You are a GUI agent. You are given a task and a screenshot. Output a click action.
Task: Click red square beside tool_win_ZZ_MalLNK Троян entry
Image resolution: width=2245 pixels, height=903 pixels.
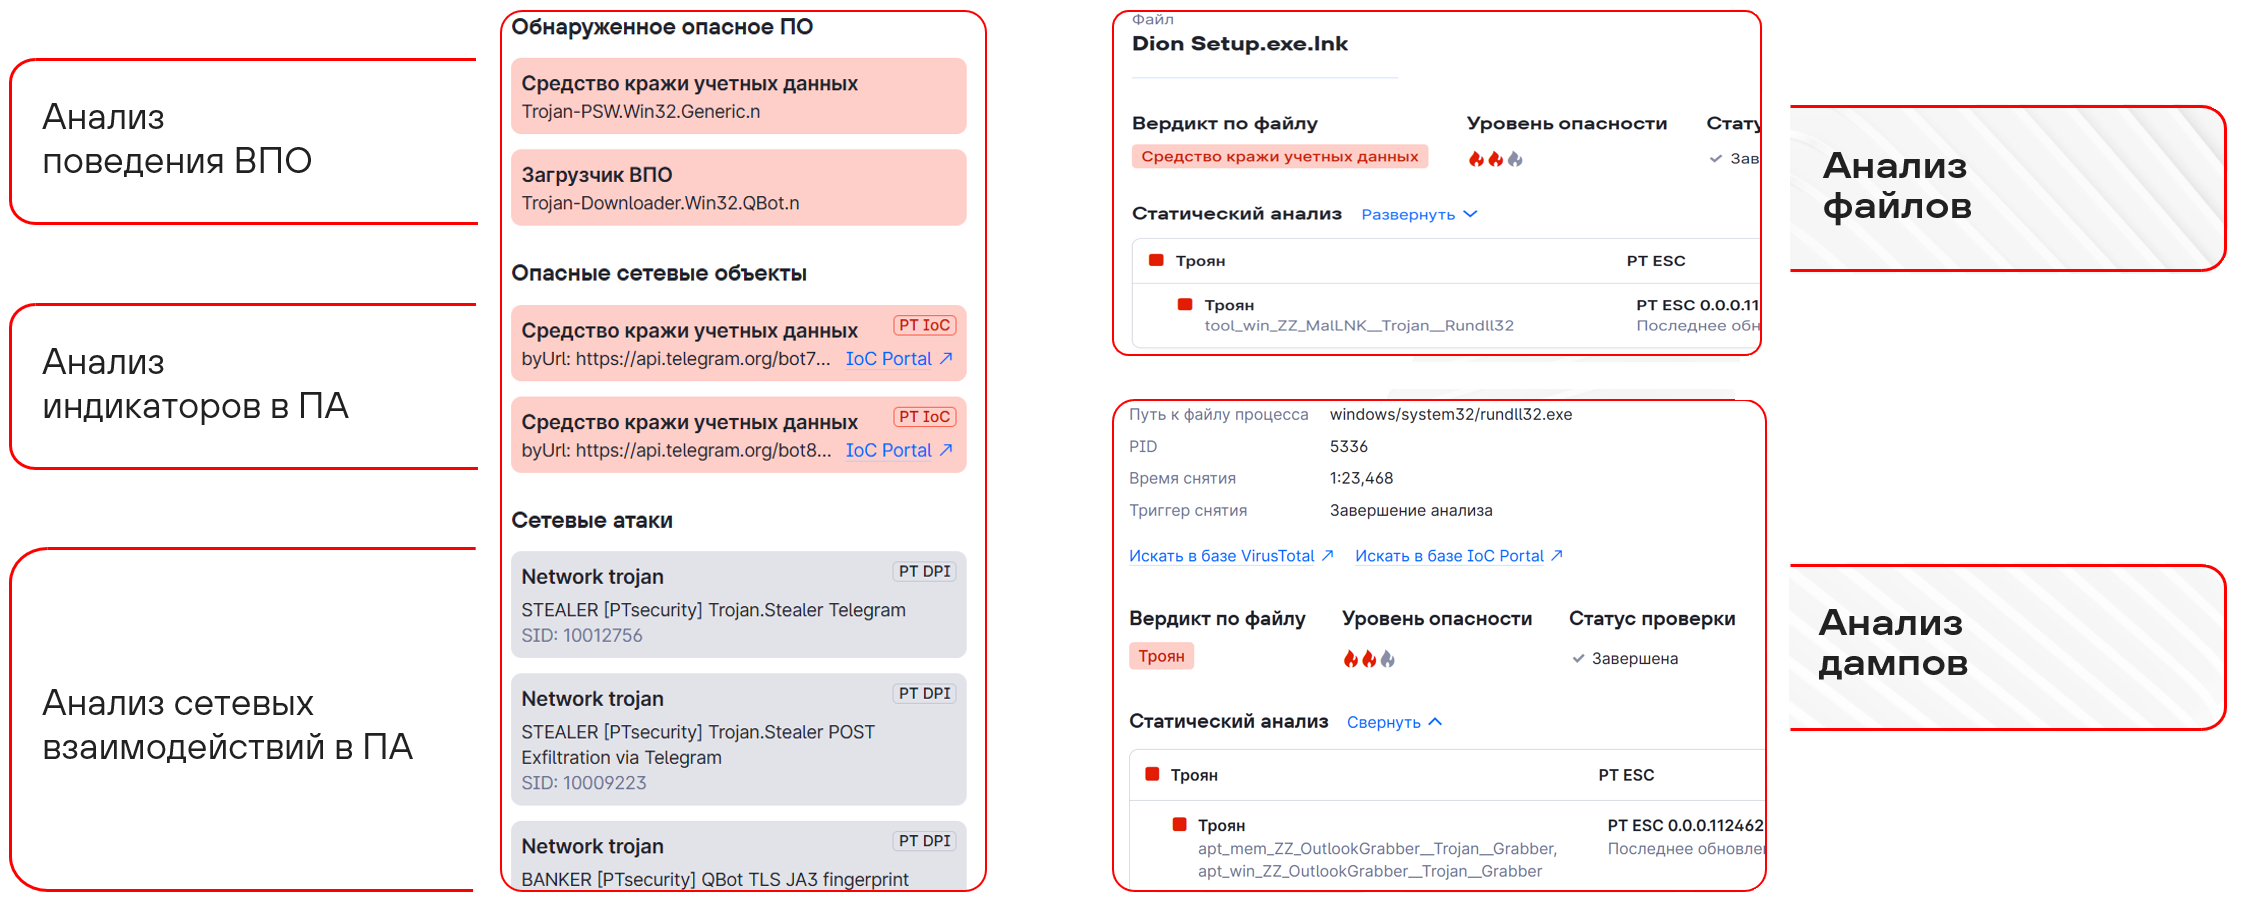(1185, 305)
